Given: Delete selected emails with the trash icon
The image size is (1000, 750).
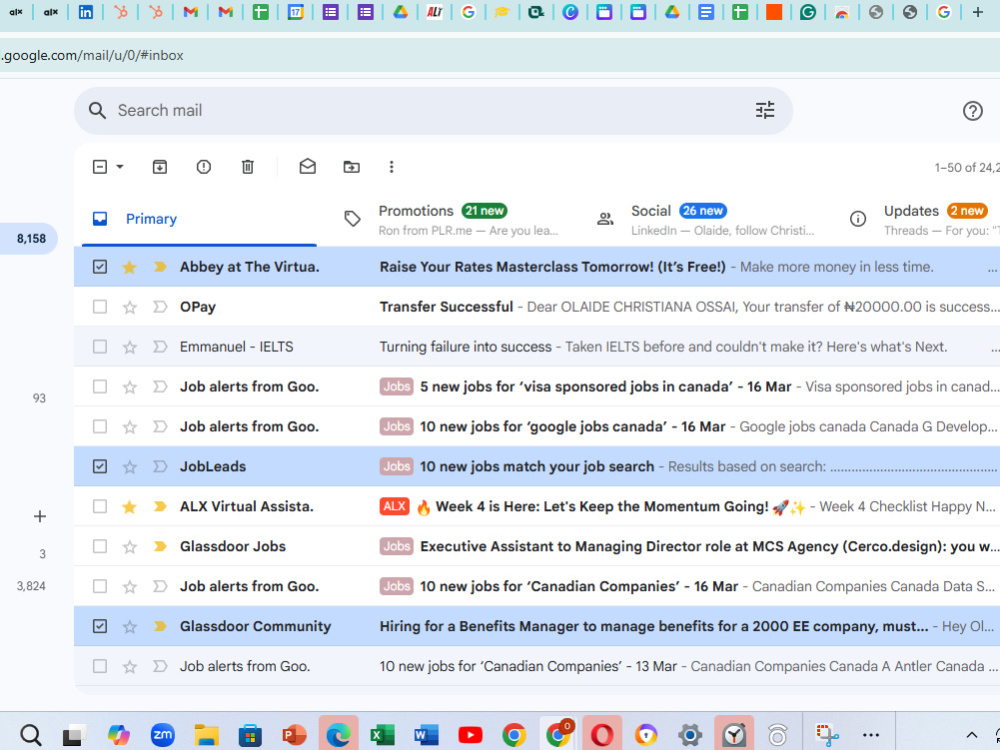Looking at the screenshot, I should click(x=247, y=167).
